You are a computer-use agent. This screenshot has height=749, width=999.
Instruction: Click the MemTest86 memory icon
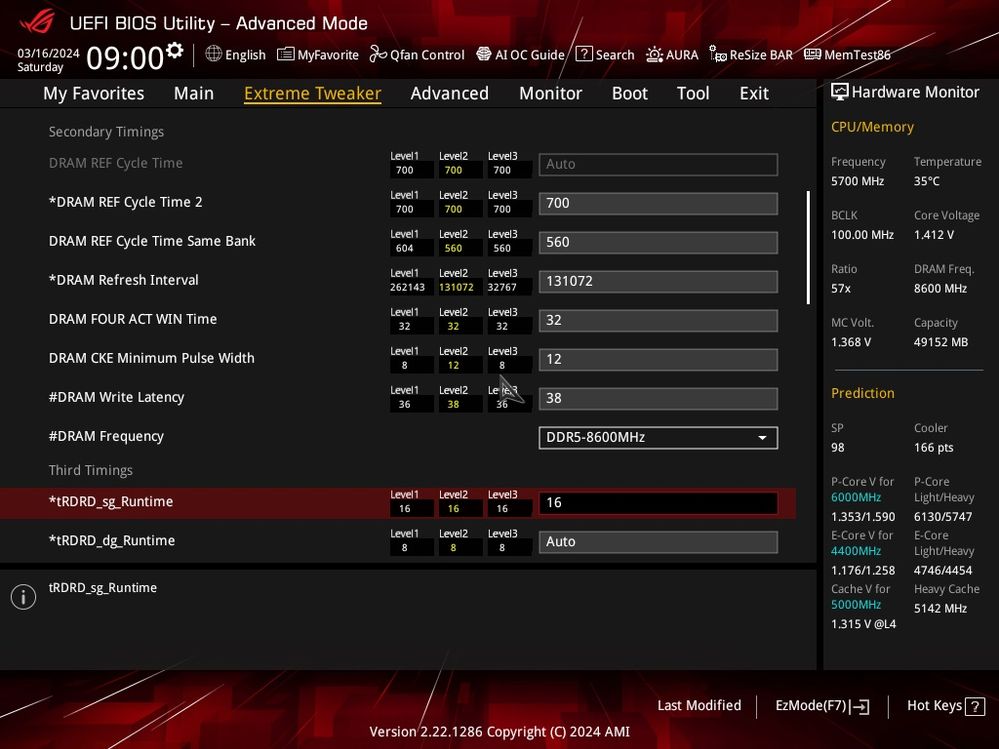812,54
